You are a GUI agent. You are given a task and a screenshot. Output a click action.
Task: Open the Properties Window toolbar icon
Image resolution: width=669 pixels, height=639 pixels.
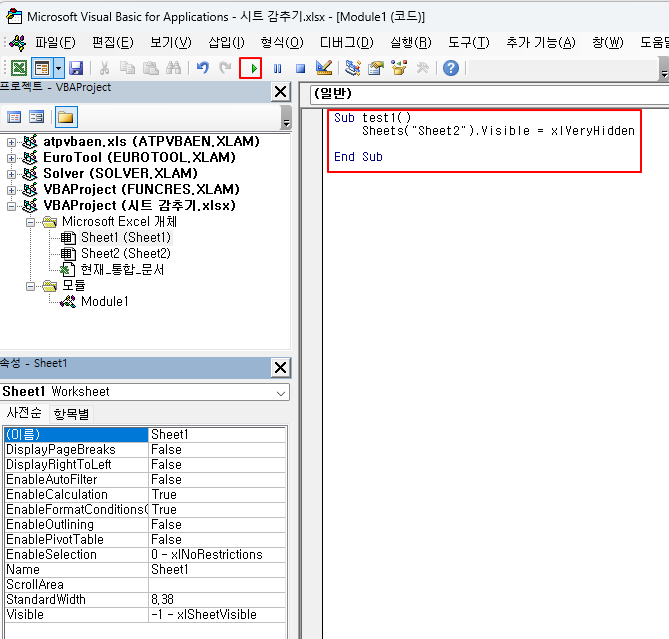(376, 68)
